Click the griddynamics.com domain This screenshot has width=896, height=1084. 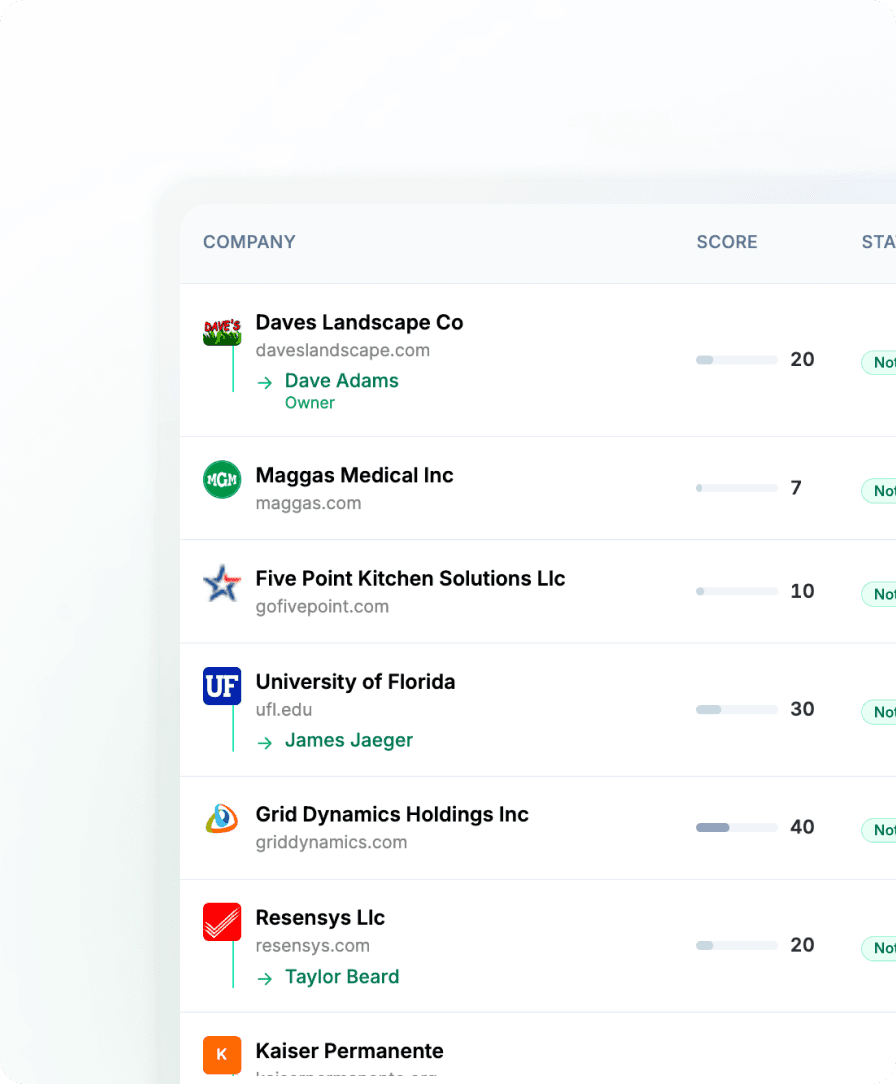pyautogui.click(x=331, y=842)
